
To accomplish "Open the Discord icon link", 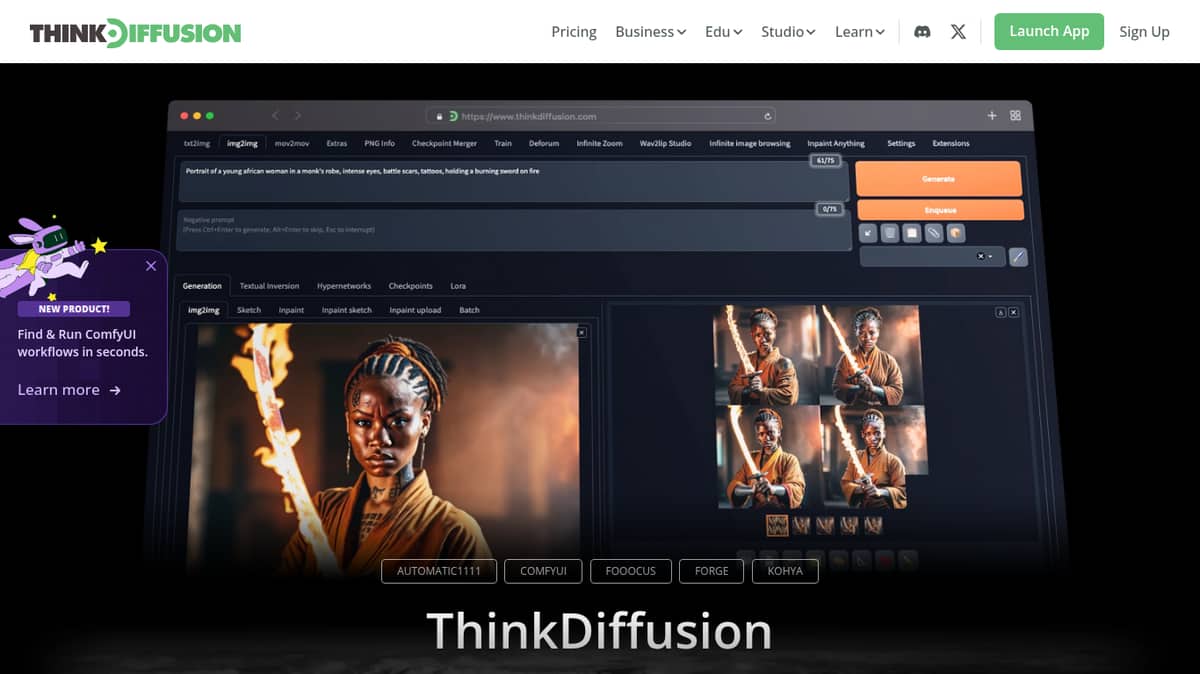I will click(x=922, y=32).
